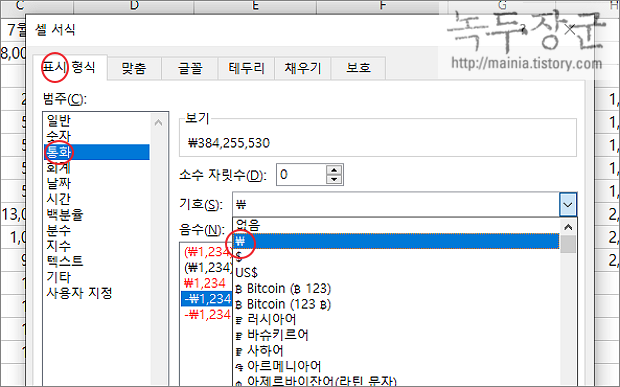Select Bitcoin (฿ 123) option

397,288
